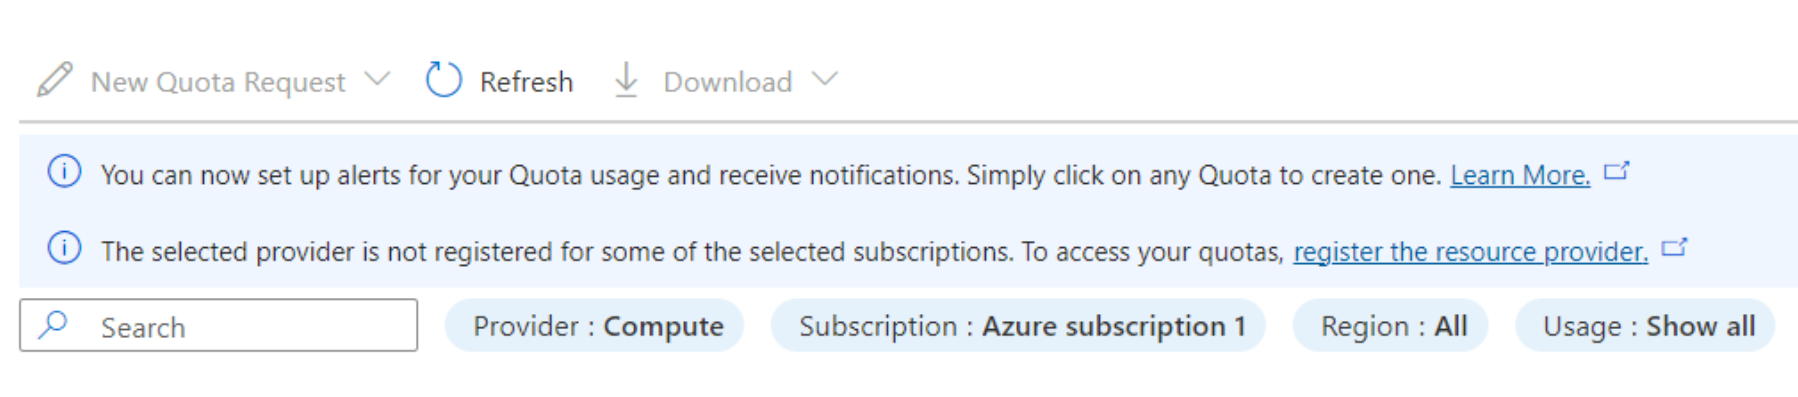
Task: Choose Refresh in the command bar
Action: tap(526, 82)
